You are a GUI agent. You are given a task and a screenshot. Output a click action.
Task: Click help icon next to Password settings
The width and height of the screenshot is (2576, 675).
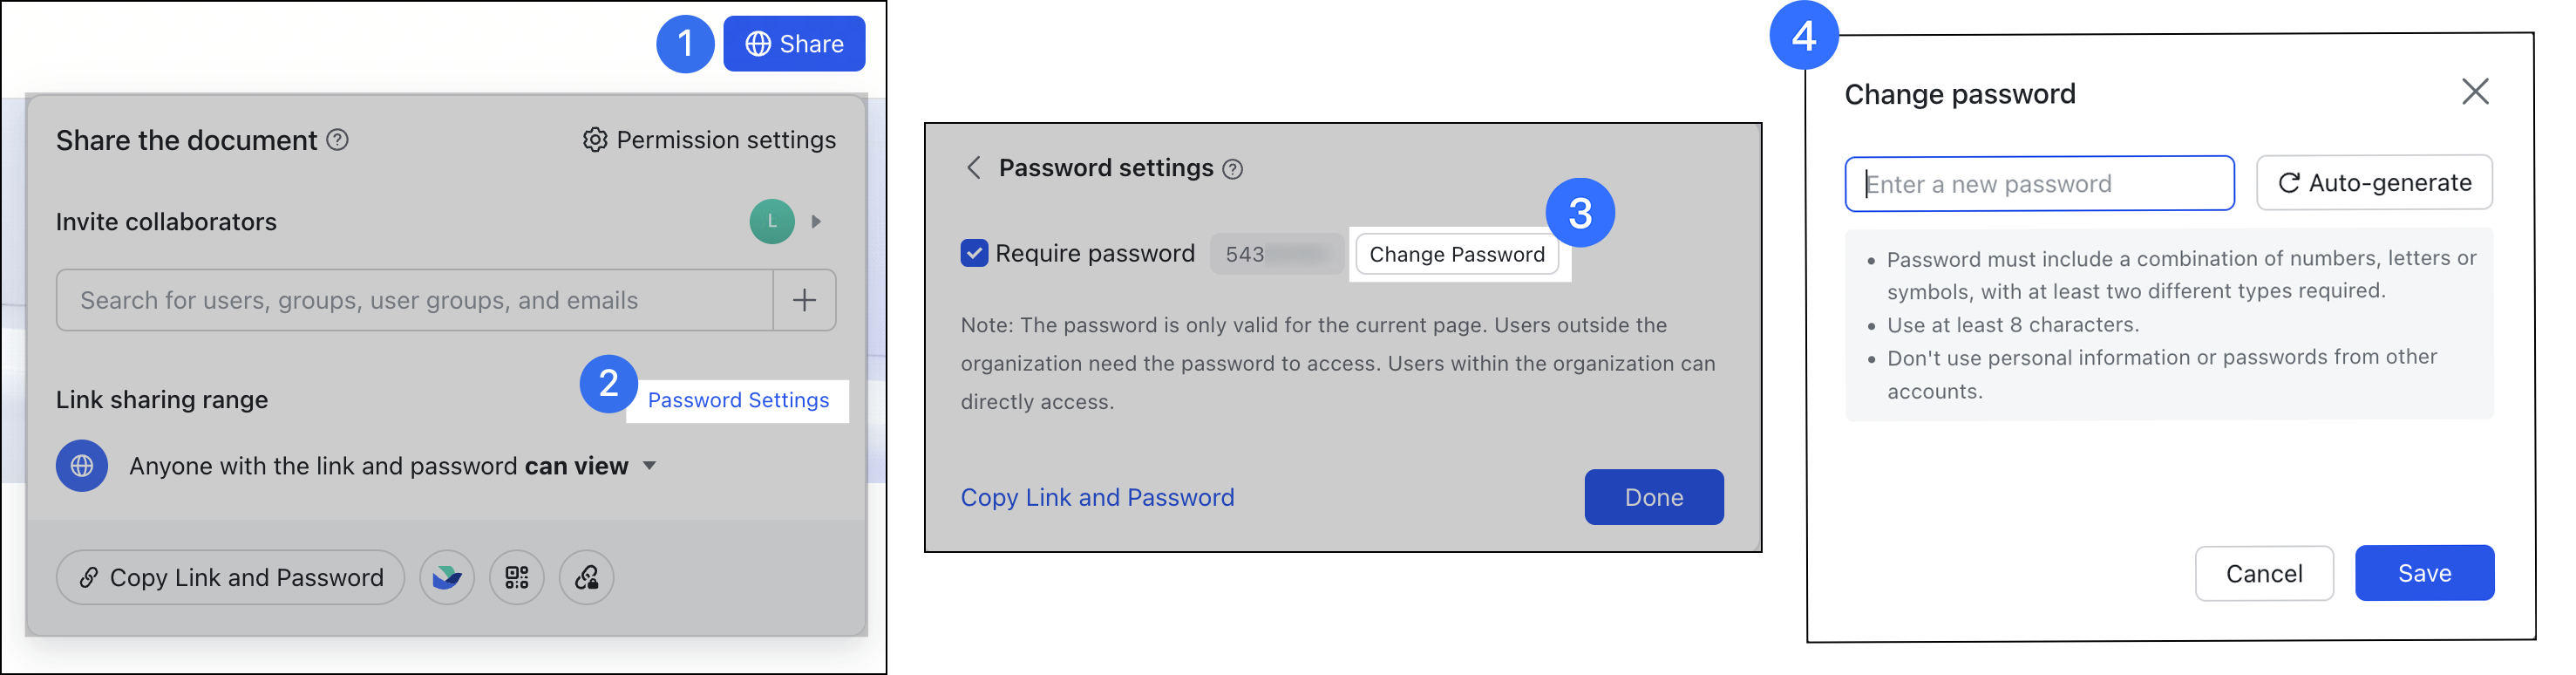pos(1233,169)
